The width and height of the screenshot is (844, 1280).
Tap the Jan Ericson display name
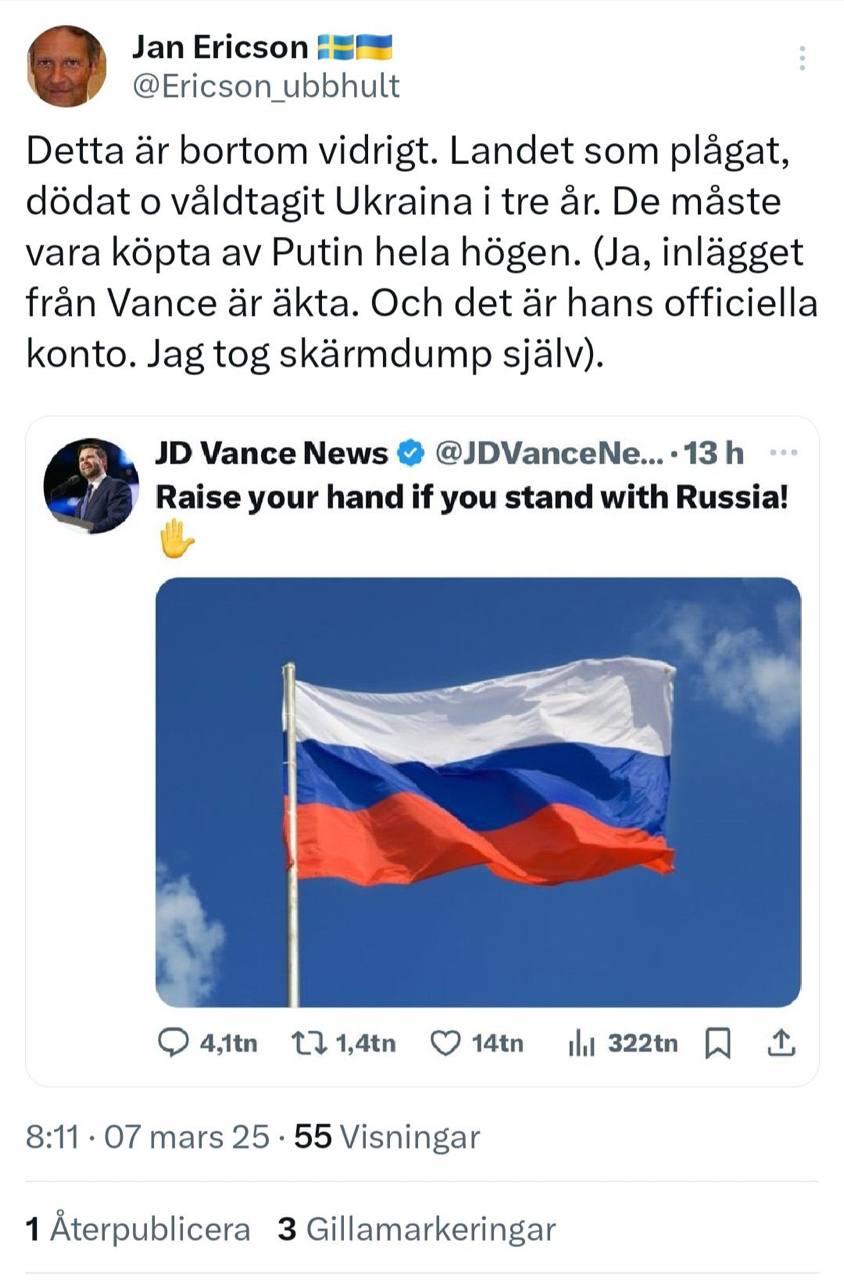tap(221, 46)
